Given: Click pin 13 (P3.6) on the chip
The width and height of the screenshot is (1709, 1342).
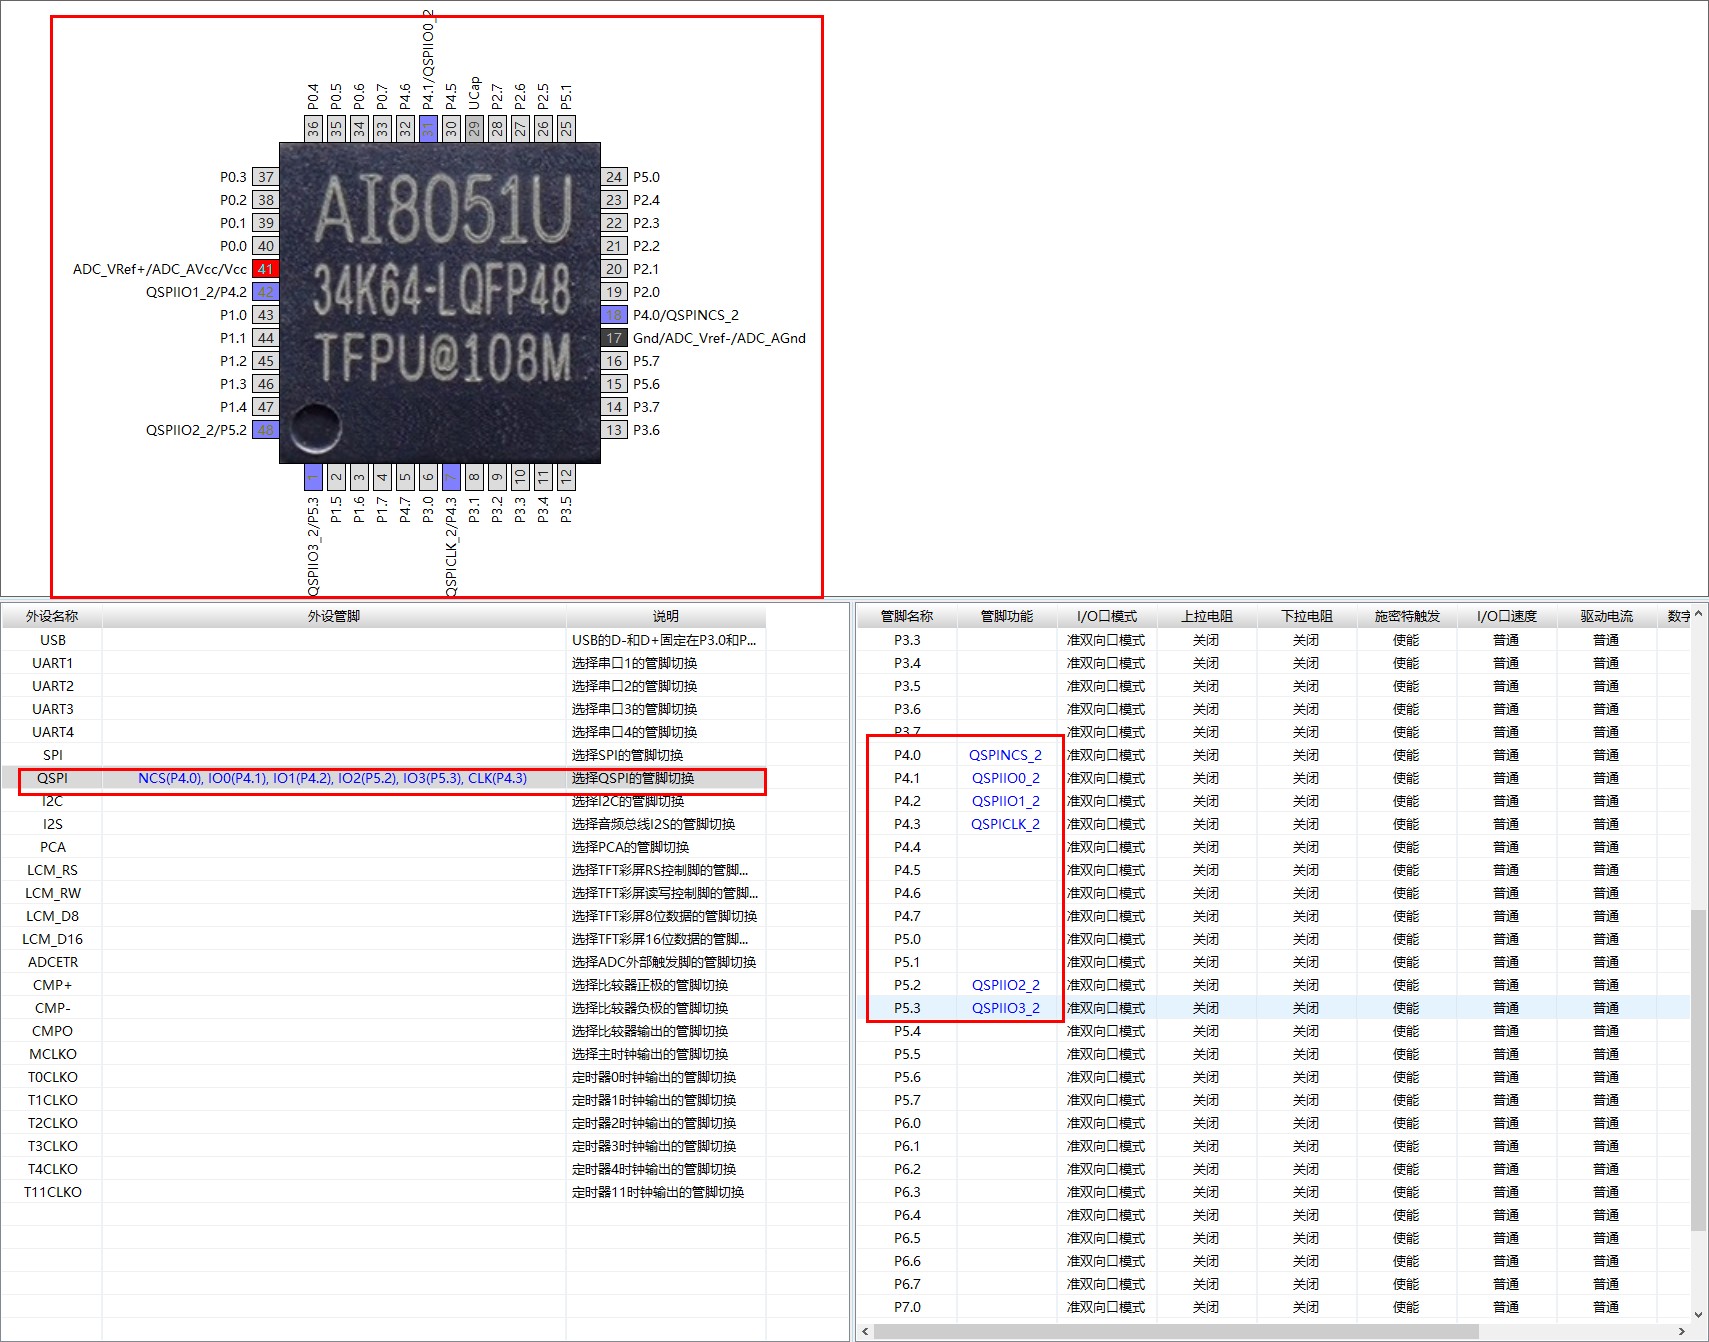Looking at the screenshot, I should pos(614,430).
